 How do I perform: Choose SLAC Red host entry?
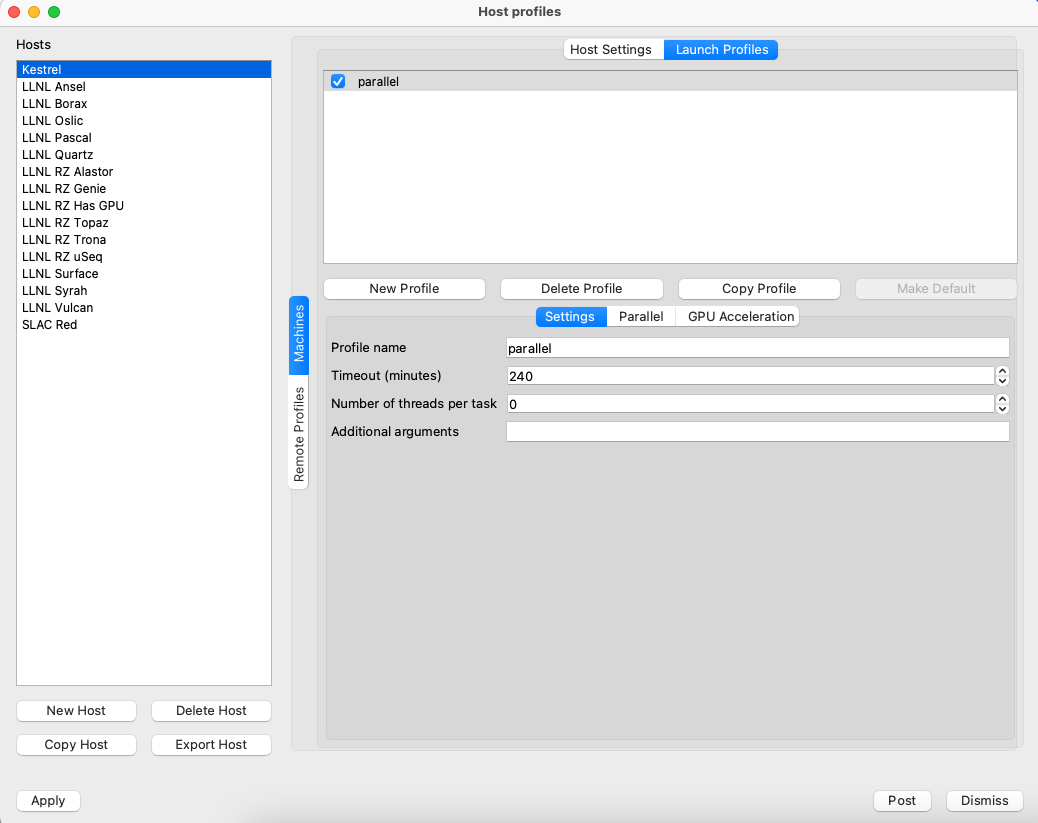[49, 325]
